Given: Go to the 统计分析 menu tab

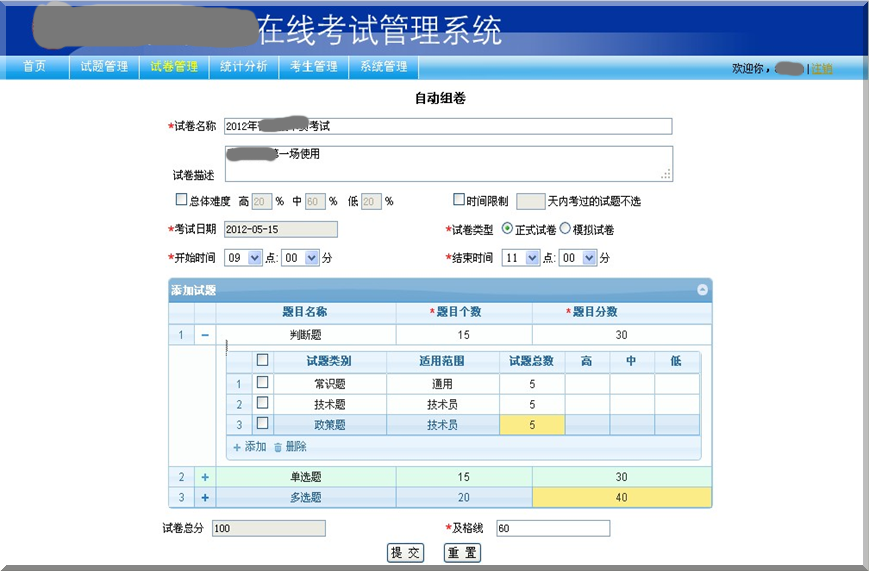Looking at the screenshot, I should pos(244,67).
